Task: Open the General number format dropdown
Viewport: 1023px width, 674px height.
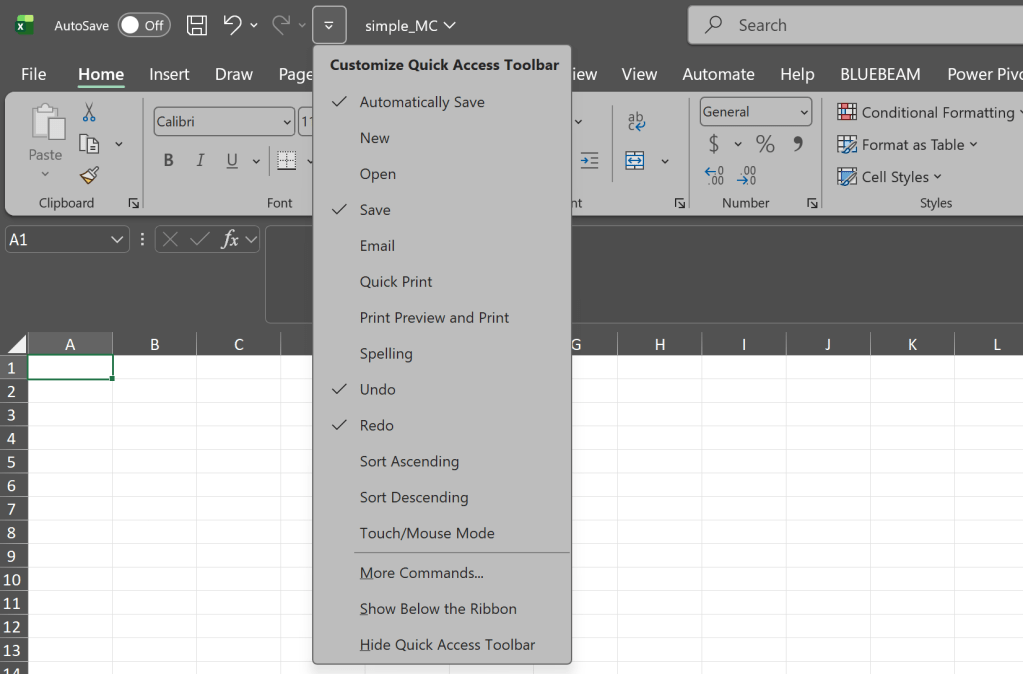Action: click(x=804, y=112)
